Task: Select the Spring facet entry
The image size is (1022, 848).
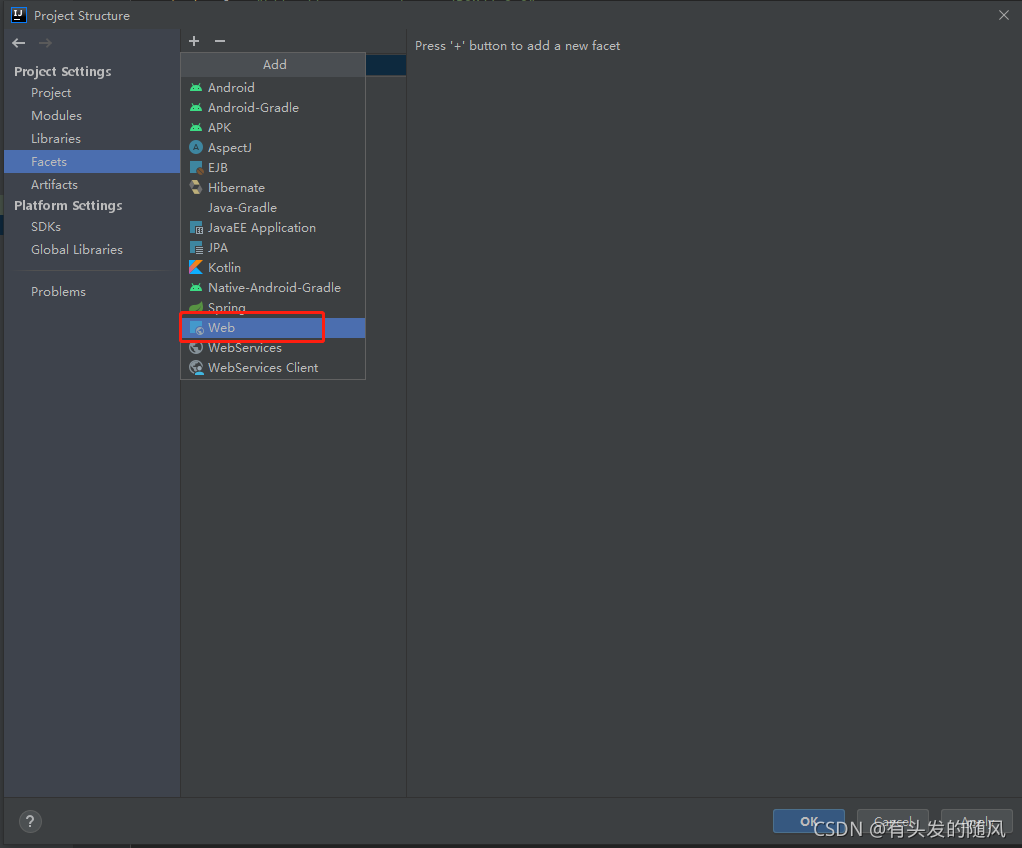Action: [273, 308]
